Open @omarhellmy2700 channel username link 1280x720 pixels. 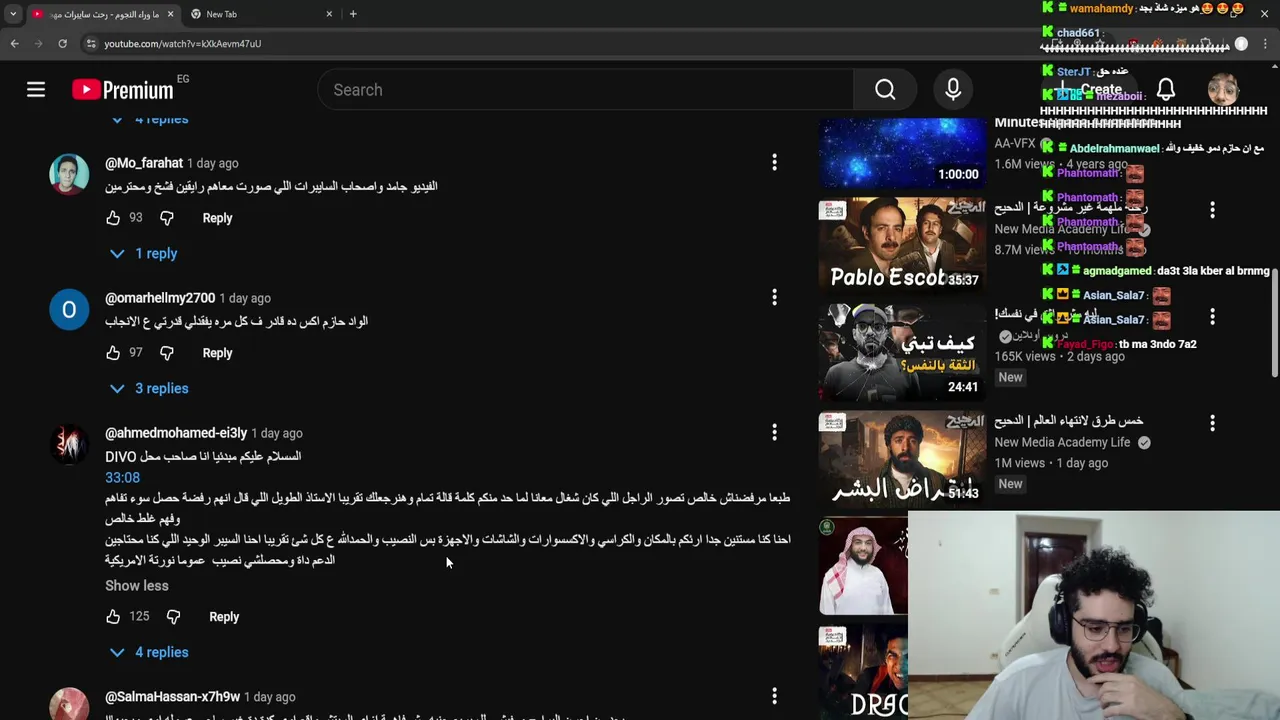pos(160,298)
